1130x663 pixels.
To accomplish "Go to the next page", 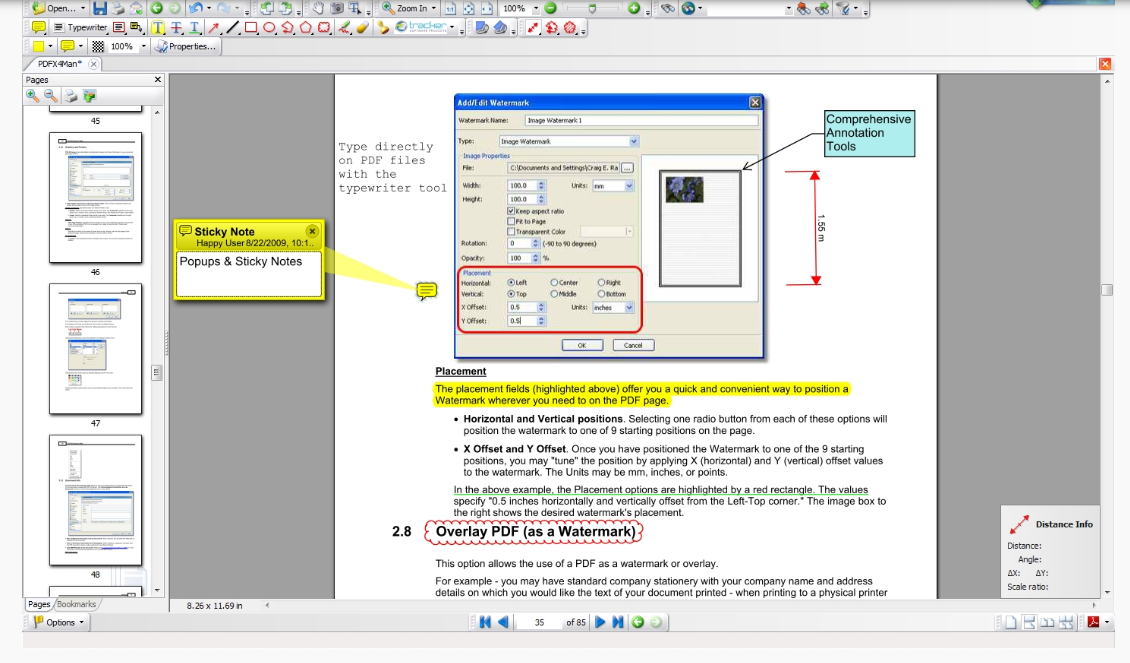I will click(x=600, y=622).
